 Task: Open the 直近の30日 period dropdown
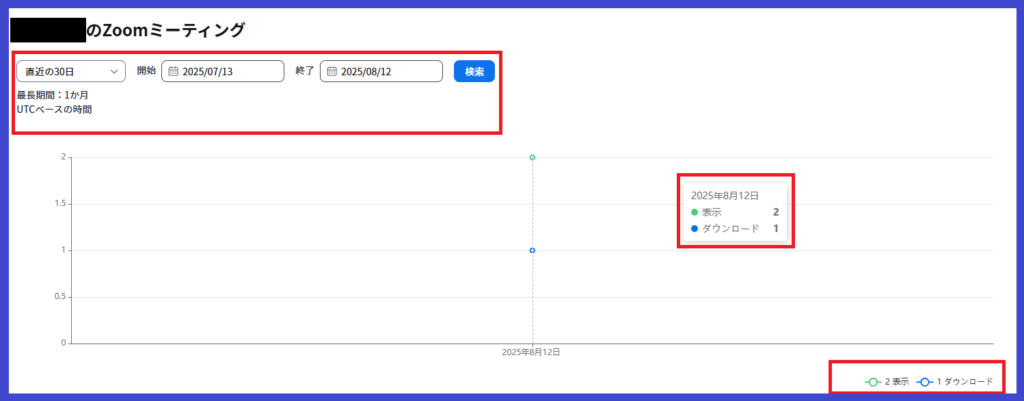click(70, 72)
